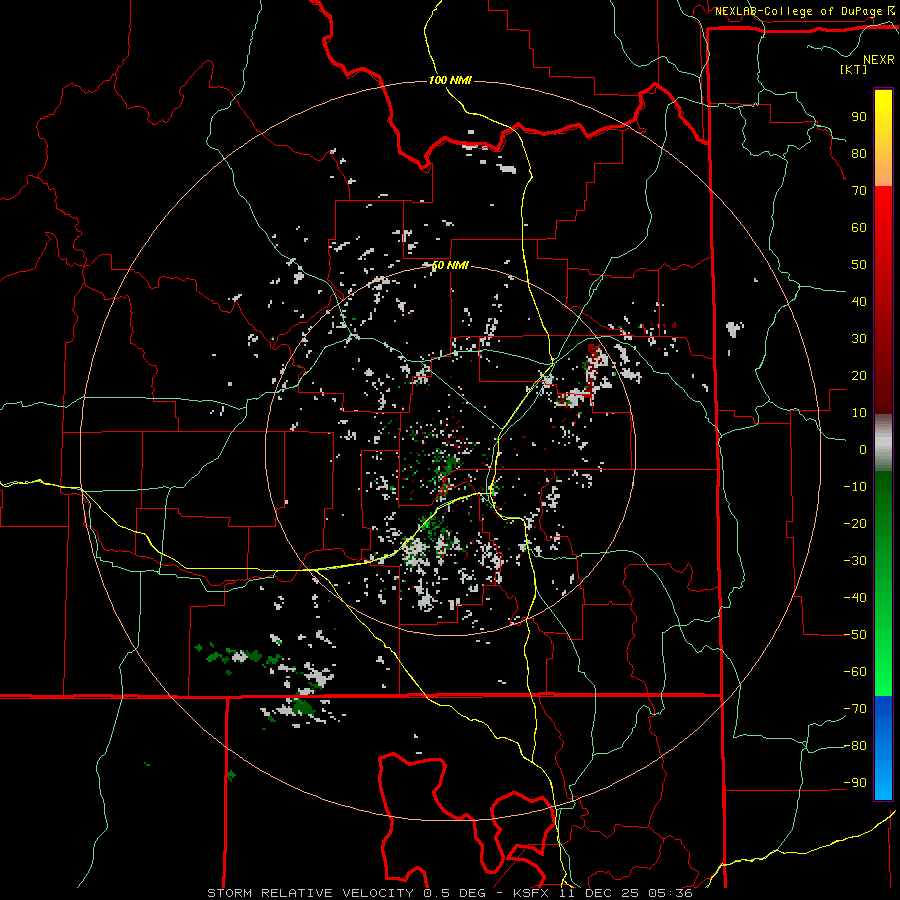Click the NEXR label above color scale

878,60
